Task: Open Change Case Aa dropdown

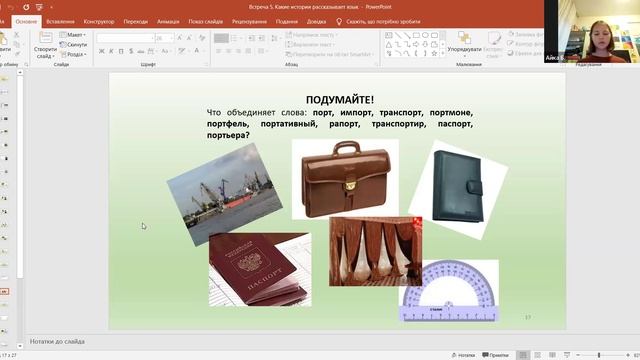Action: (165, 51)
